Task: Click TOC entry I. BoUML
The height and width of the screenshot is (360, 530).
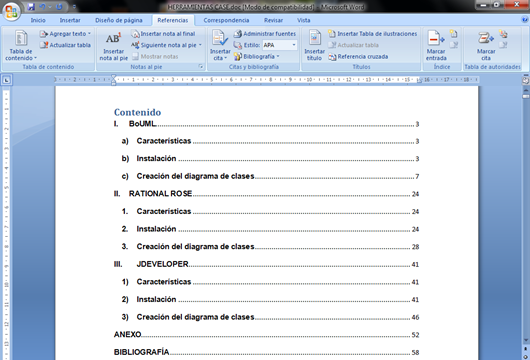Action: pyautogui.click(x=266, y=124)
